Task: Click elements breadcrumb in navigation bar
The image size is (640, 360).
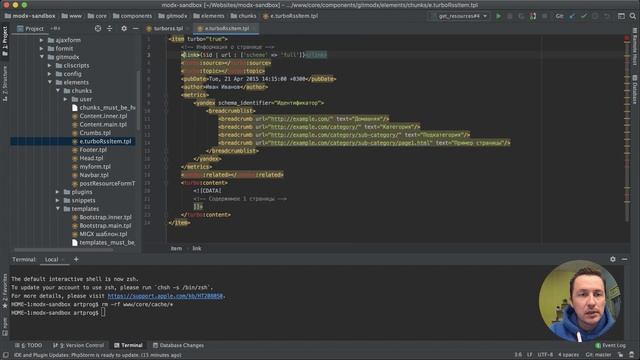Action: [209, 16]
